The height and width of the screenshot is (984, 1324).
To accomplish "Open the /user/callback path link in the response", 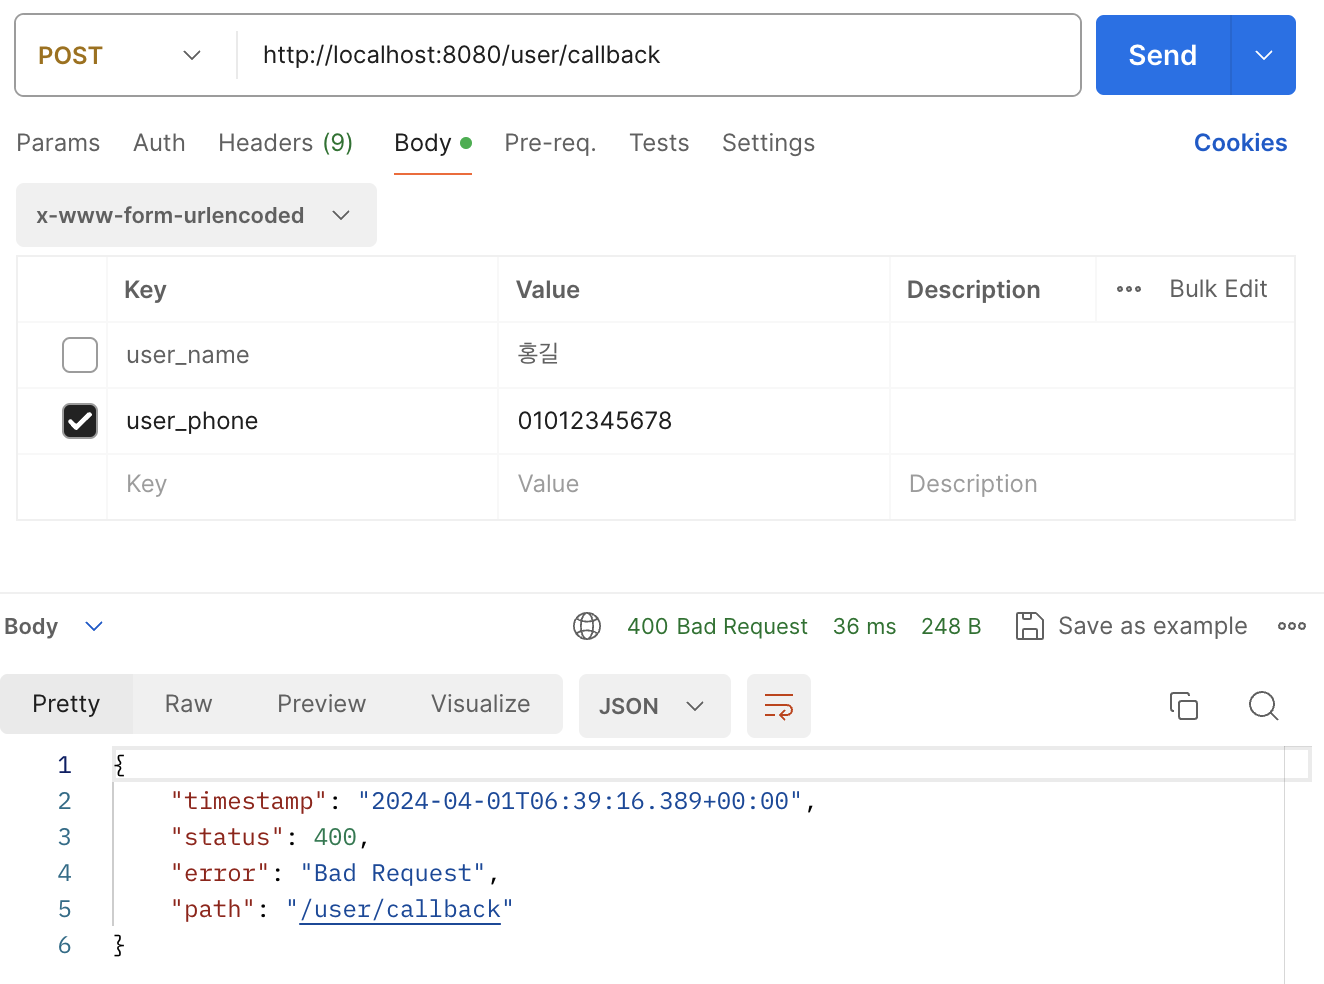I will 400,909.
